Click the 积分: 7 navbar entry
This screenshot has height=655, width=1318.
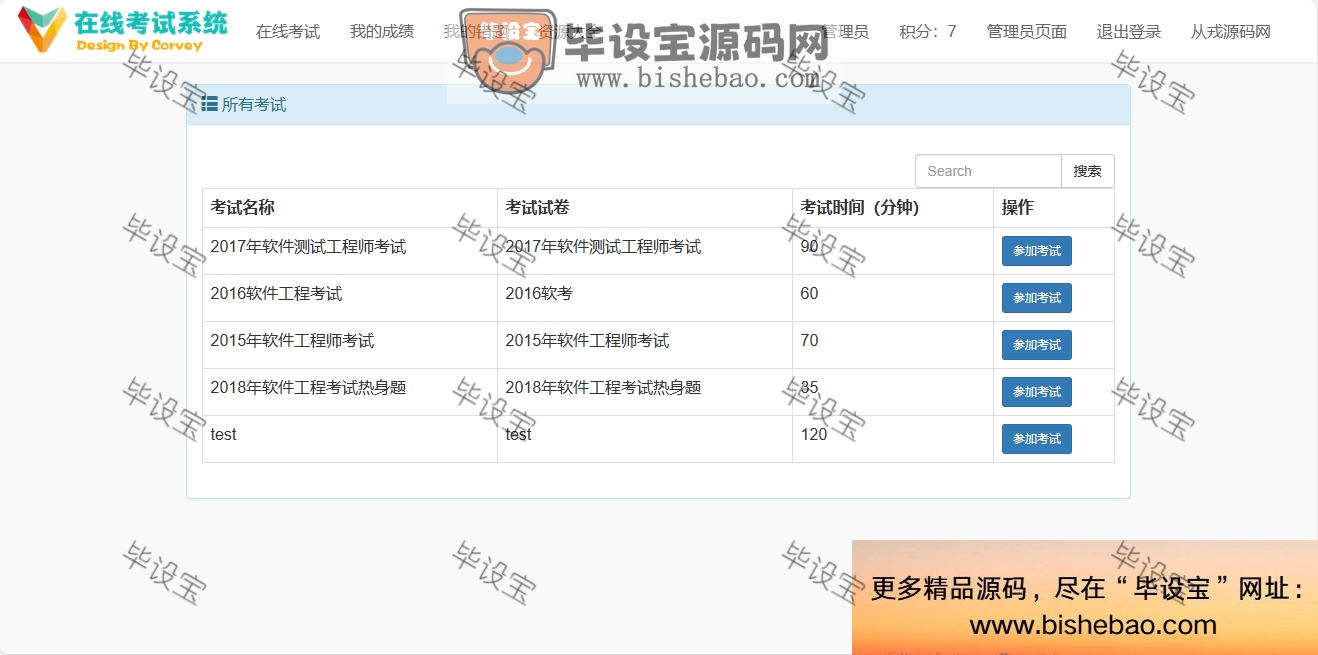pos(928,31)
